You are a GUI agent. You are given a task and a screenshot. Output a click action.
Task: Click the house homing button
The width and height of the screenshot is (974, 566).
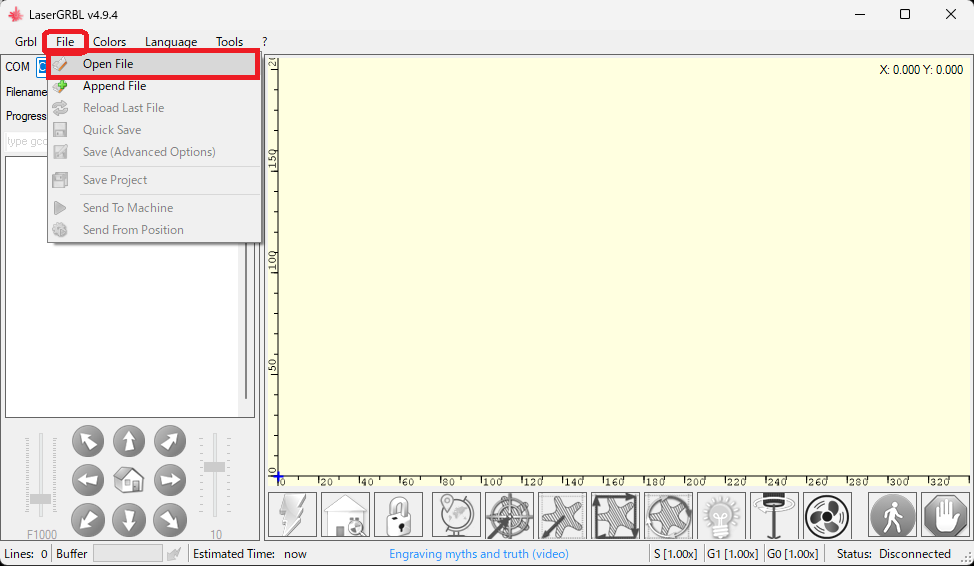tap(345, 514)
